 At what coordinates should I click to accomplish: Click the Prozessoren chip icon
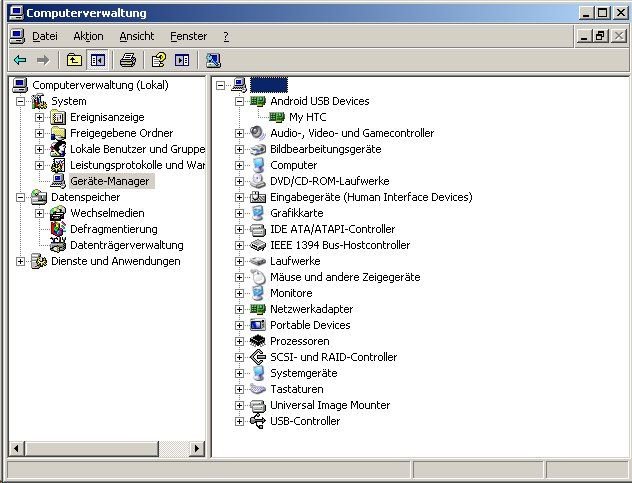coord(258,341)
